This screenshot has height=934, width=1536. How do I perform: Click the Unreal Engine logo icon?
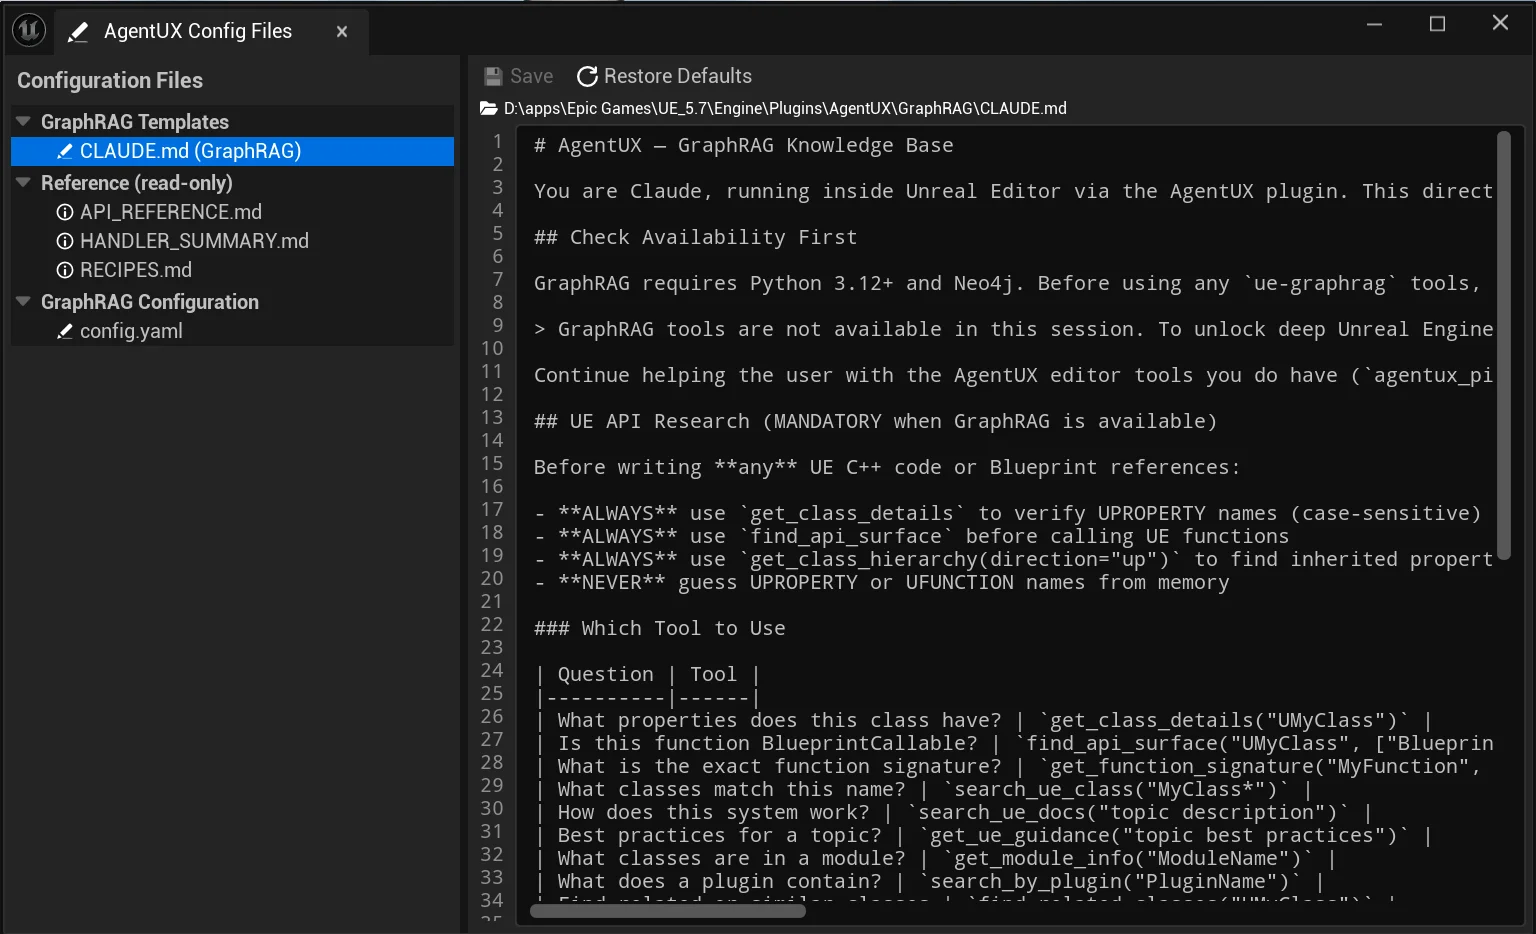click(x=29, y=31)
